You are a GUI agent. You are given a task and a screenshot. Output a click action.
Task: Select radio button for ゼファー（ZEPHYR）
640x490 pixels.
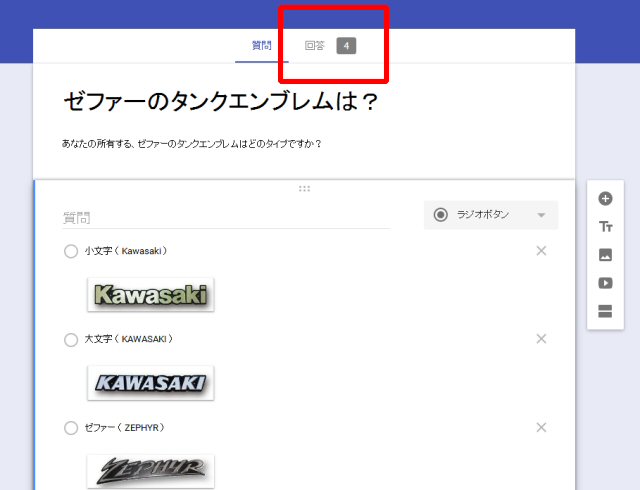click(71, 428)
